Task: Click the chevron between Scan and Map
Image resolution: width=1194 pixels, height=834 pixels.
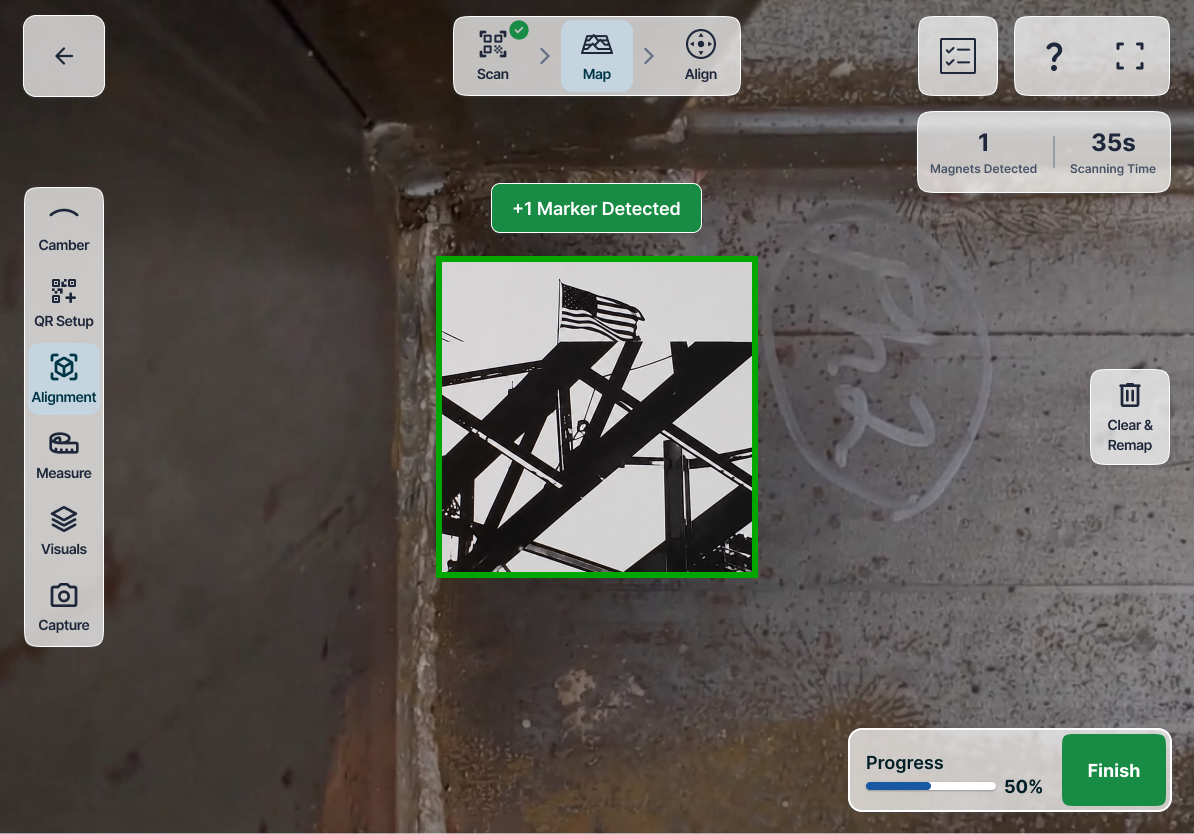Action: click(x=544, y=56)
